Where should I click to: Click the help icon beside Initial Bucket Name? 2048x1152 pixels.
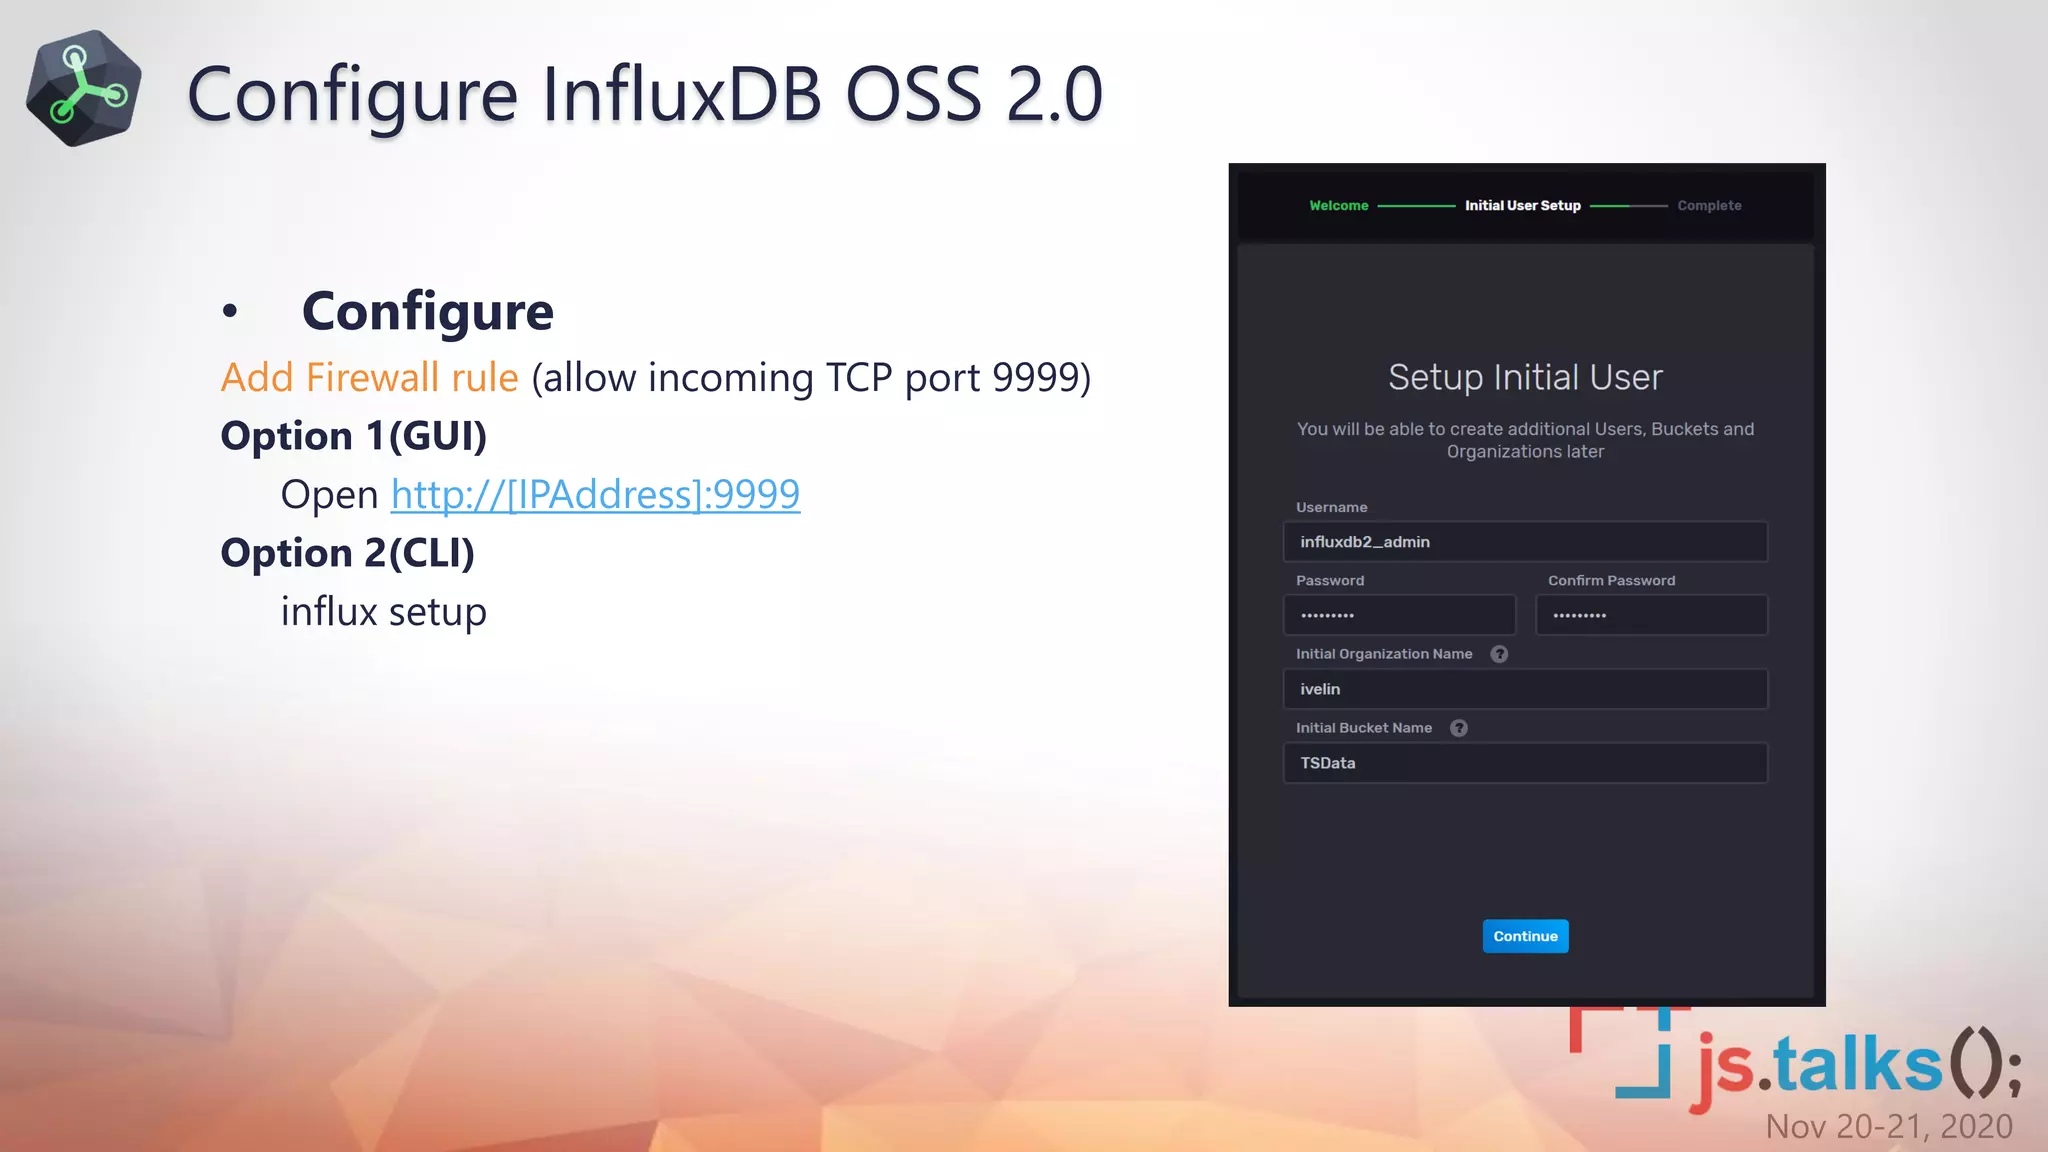pyautogui.click(x=1459, y=728)
